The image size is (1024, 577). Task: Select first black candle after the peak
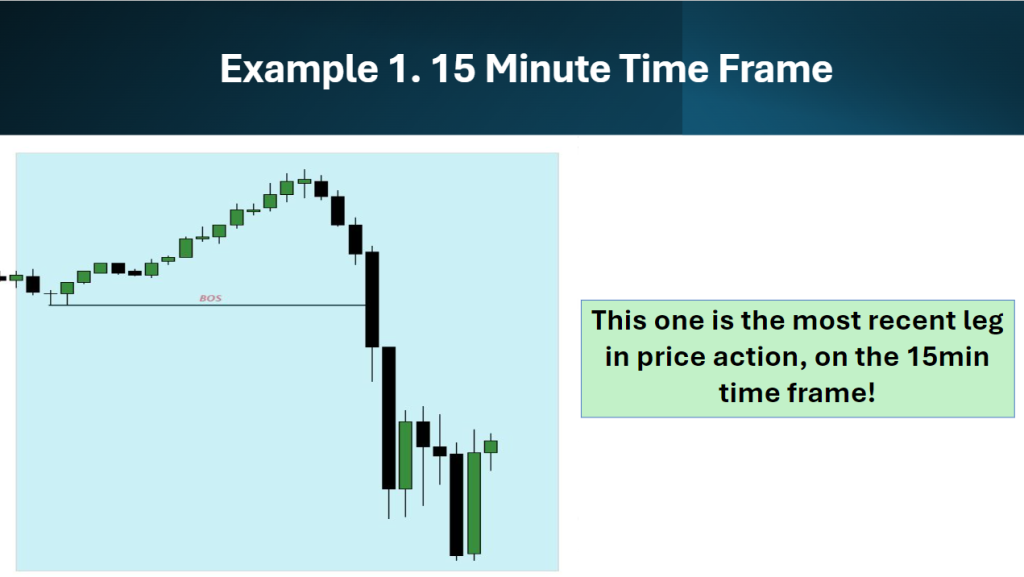tap(321, 189)
